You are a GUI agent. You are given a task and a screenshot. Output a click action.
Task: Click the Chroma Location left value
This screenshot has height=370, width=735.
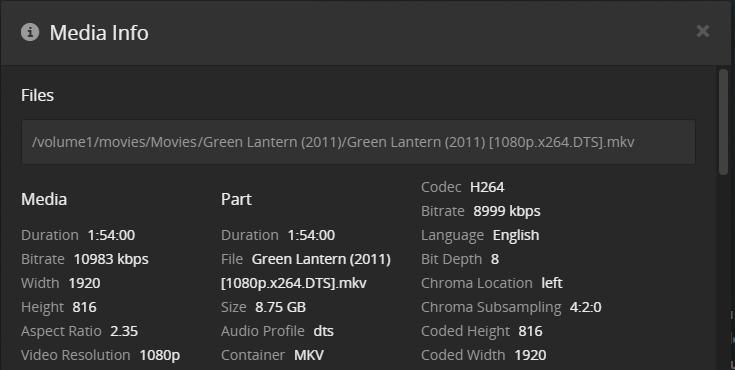[552, 283]
